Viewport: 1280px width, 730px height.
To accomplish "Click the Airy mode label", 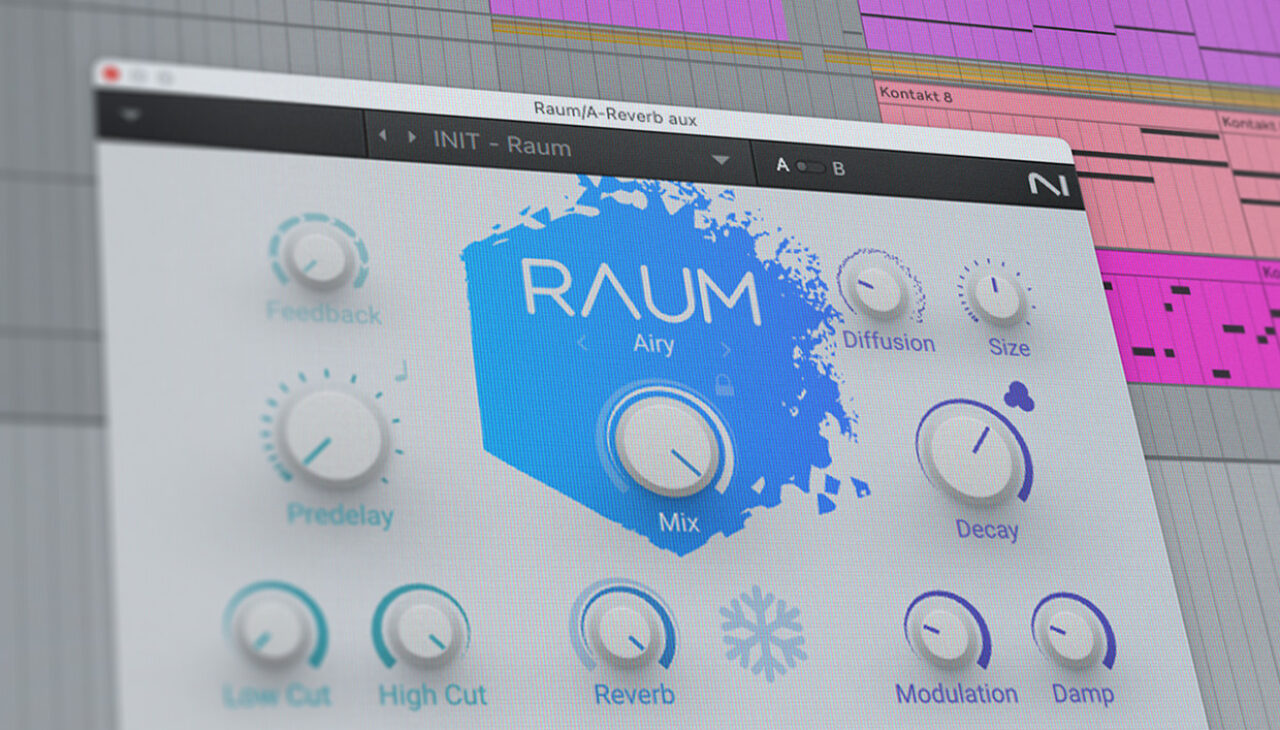I will pos(653,345).
